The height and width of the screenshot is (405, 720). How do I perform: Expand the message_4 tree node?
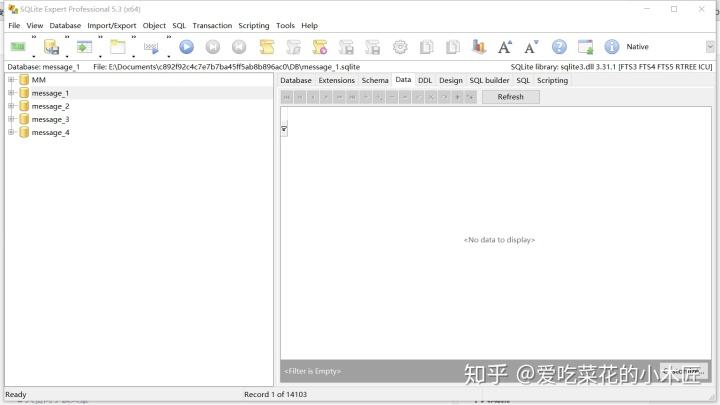click(x=11, y=132)
